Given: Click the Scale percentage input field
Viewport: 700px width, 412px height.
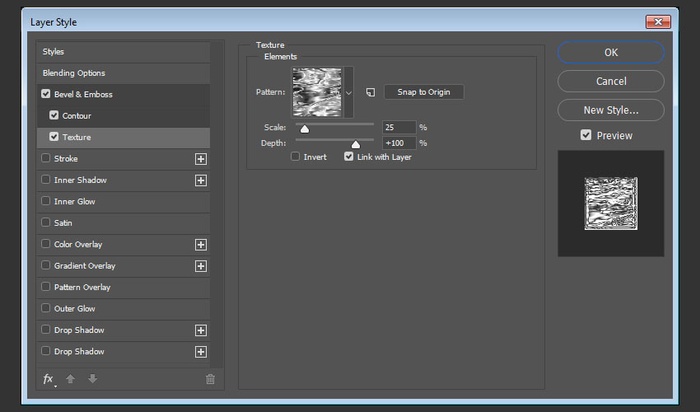Looking at the screenshot, I should tap(398, 128).
